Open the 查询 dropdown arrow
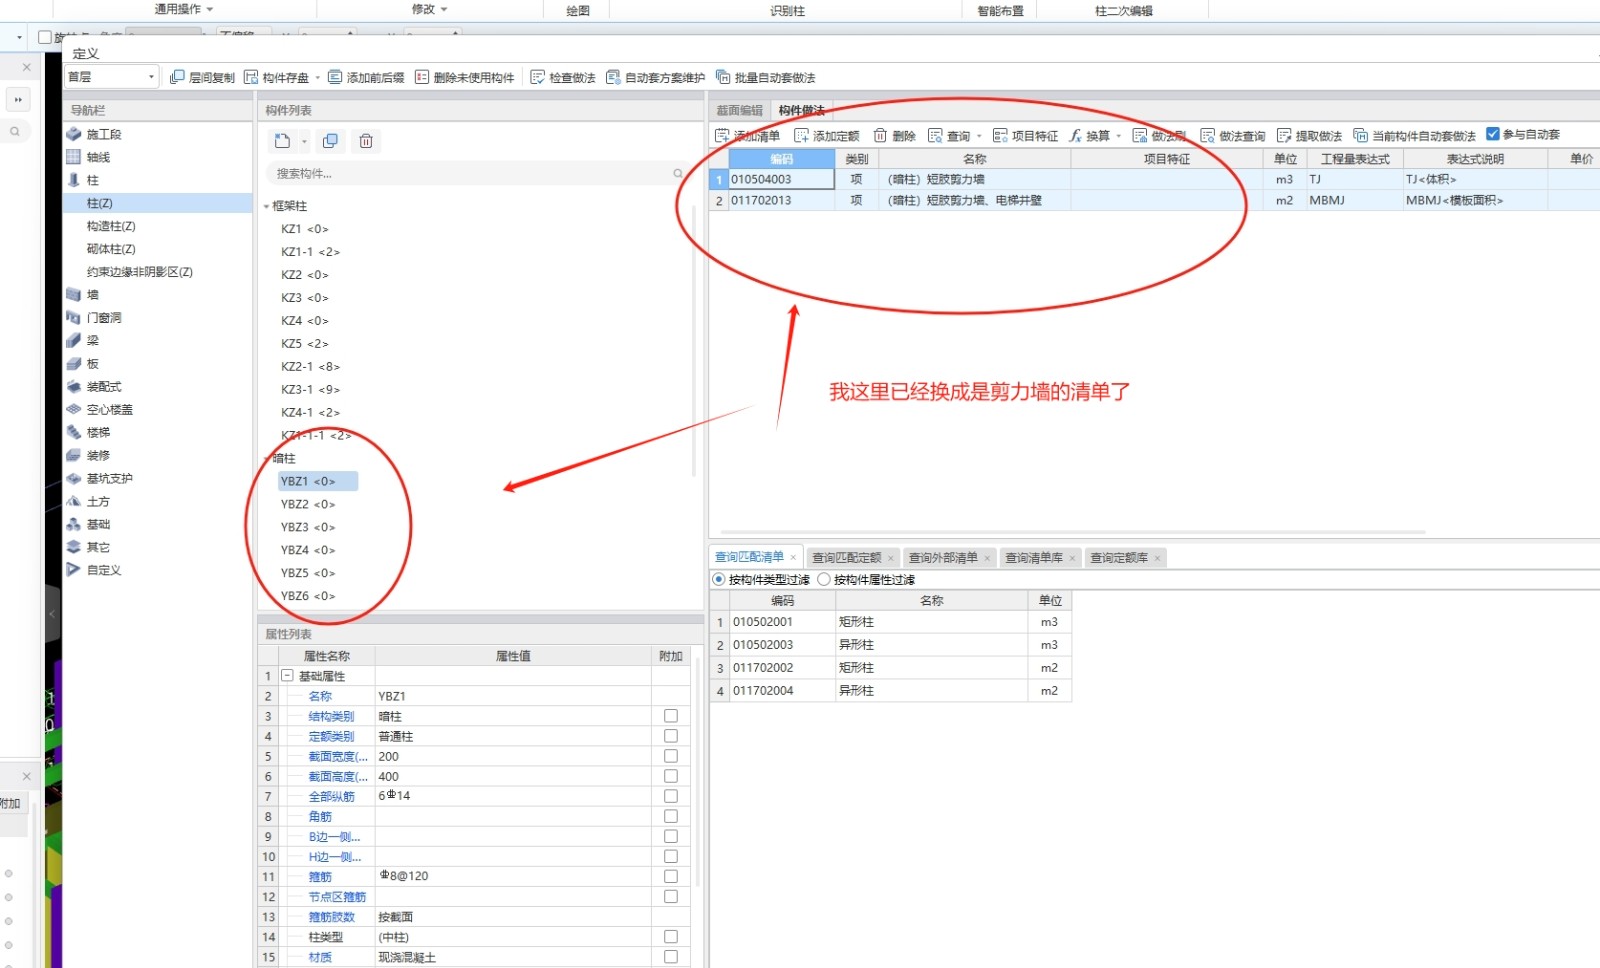 980,136
